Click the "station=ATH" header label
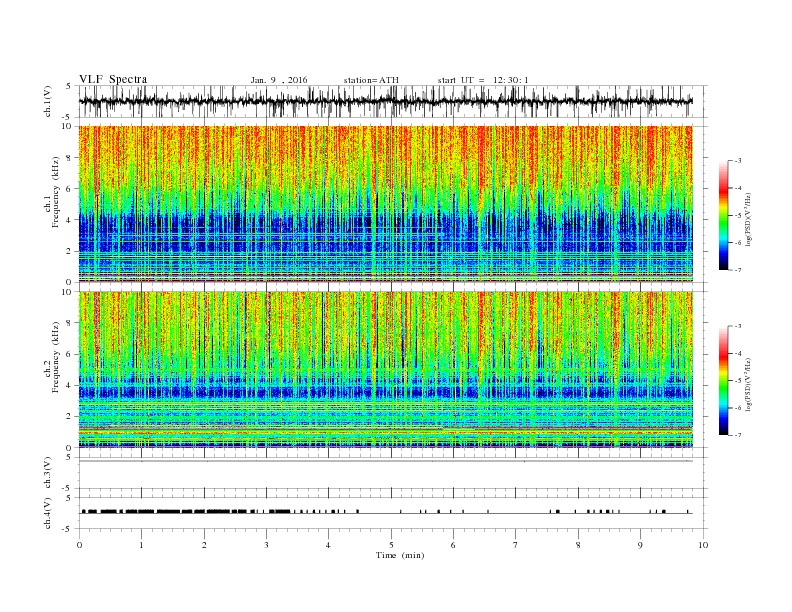This screenshot has width=792, height=612. pyautogui.click(x=371, y=80)
